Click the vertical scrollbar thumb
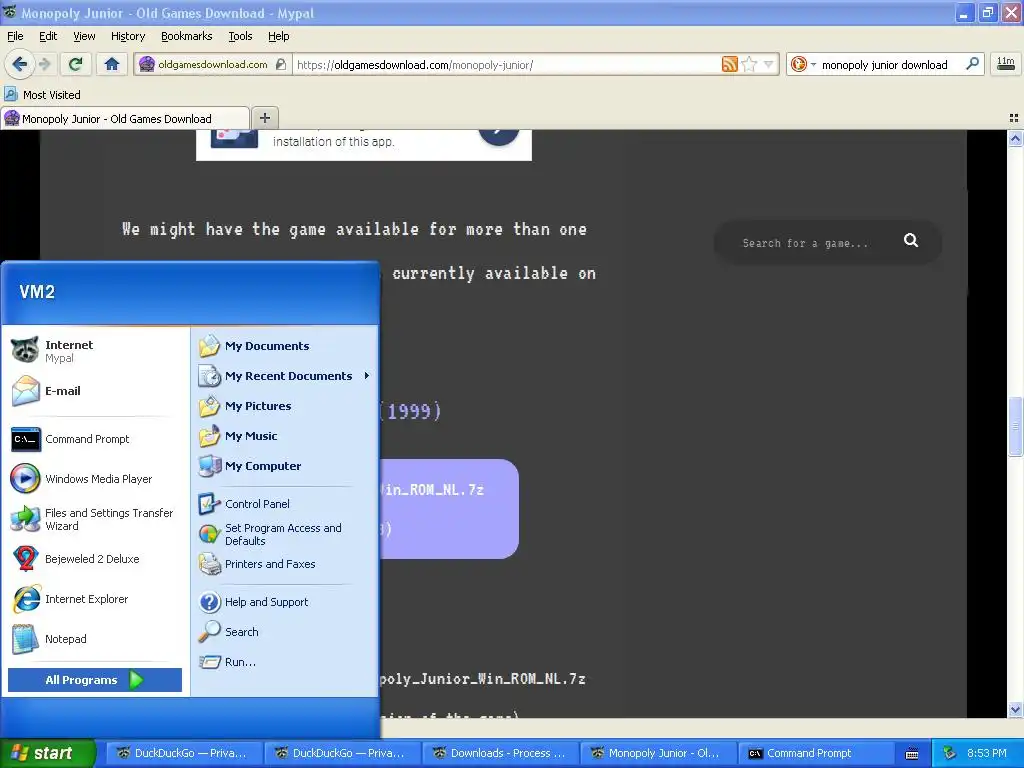 (x=1016, y=426)
